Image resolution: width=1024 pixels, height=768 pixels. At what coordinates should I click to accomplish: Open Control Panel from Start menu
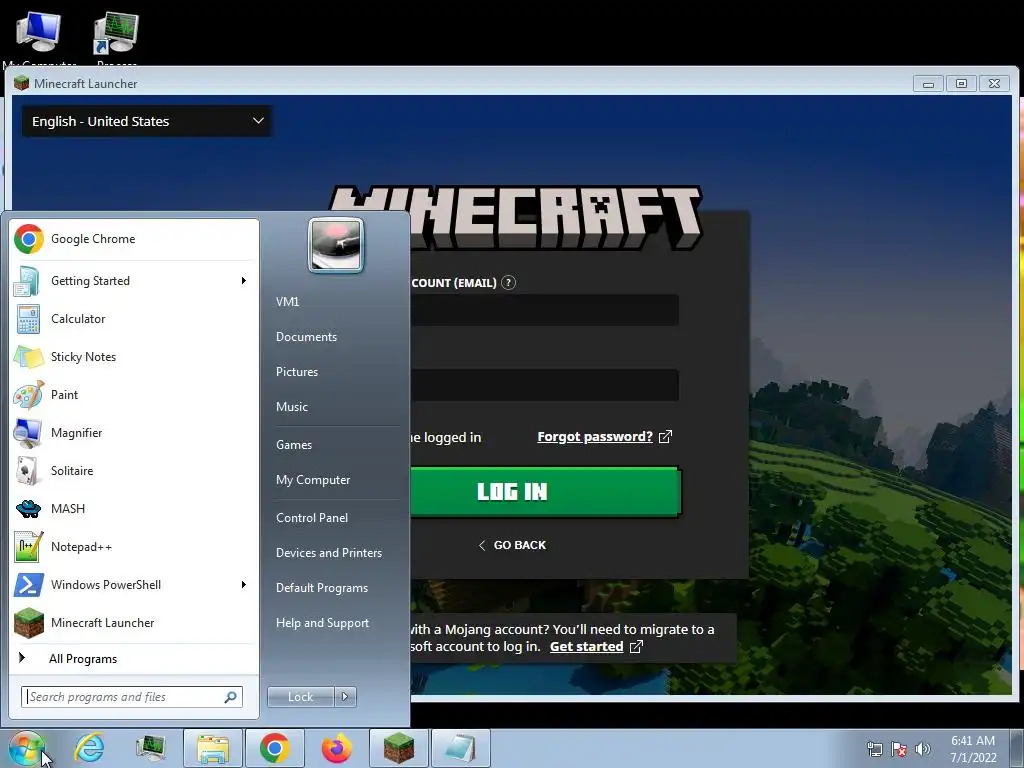pyautogui.click(x=312, y=518)
